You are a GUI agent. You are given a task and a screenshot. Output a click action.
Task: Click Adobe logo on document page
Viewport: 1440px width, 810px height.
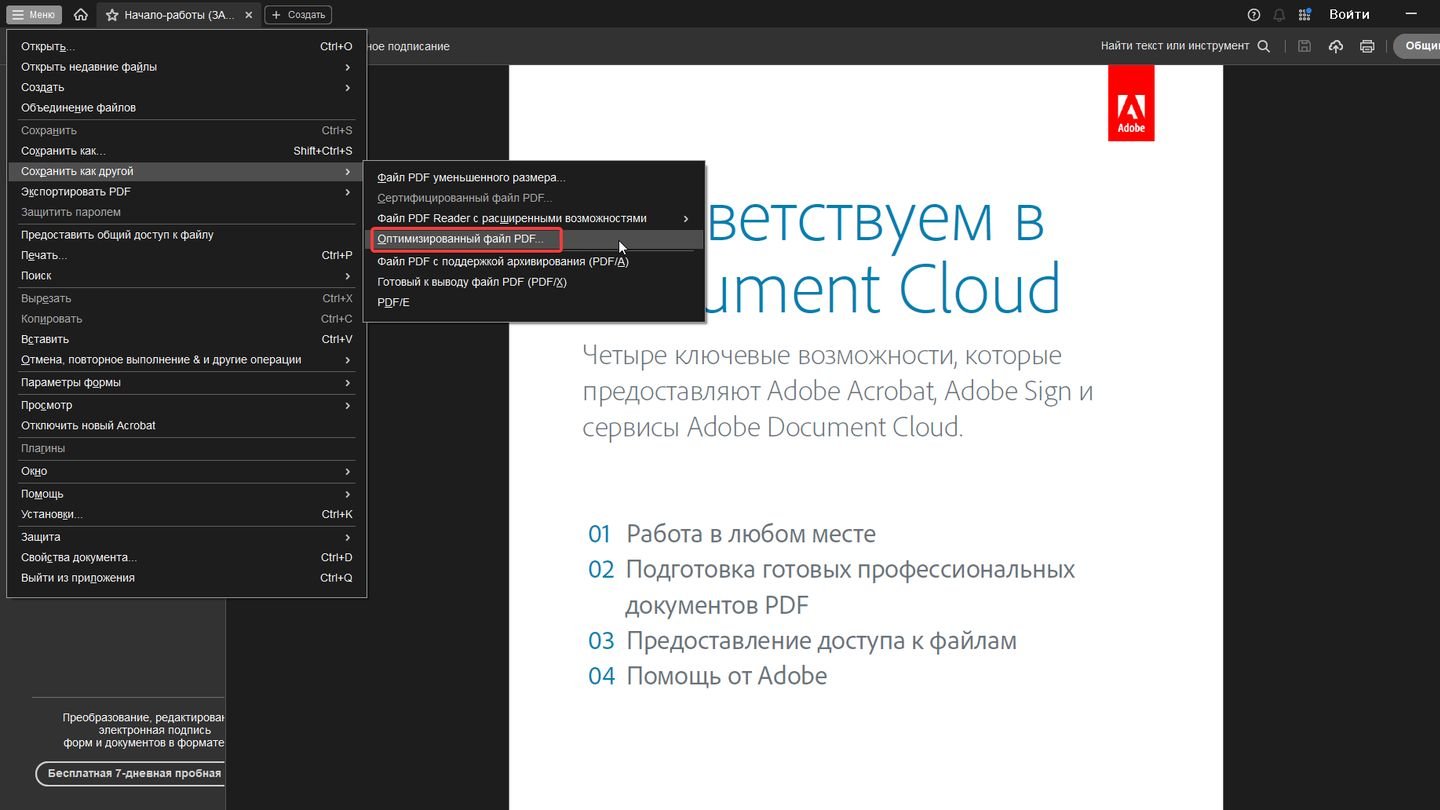tap(1131, 103)
